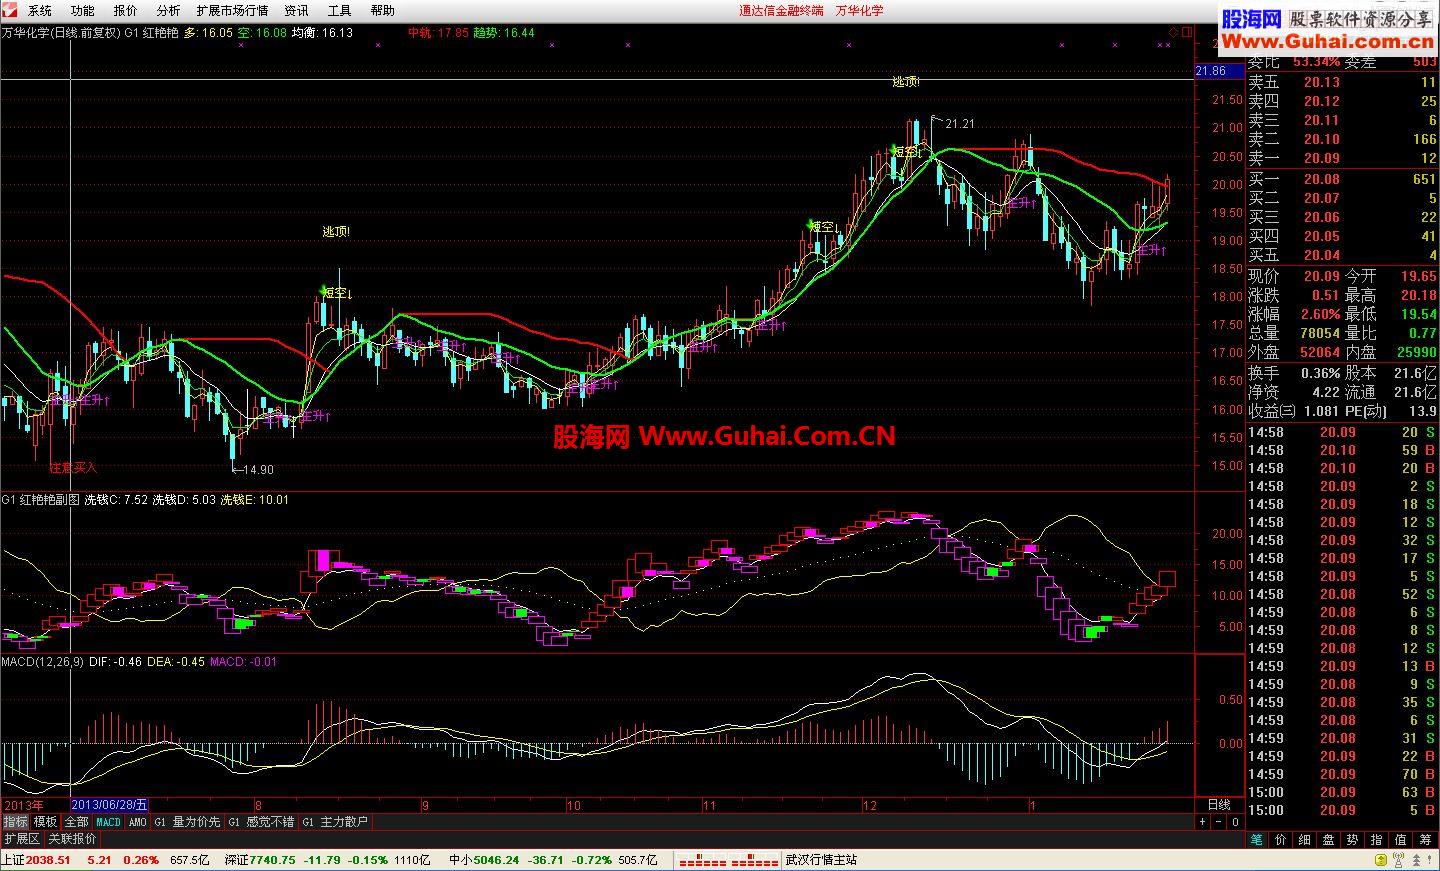Click the 上证 index value 2038.51
1440x871 pixels.
click(x=48, y=860)
